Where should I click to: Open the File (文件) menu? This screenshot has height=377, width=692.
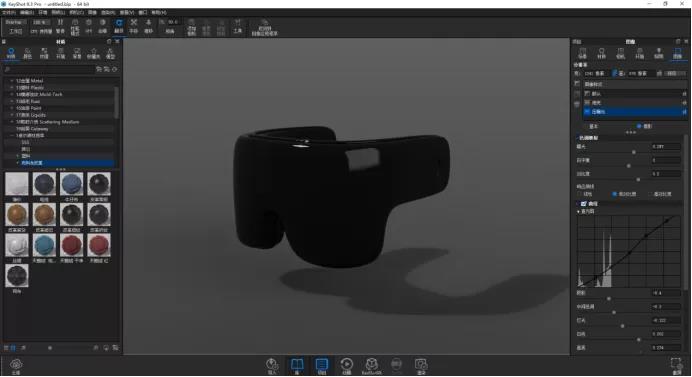[8, 12]
